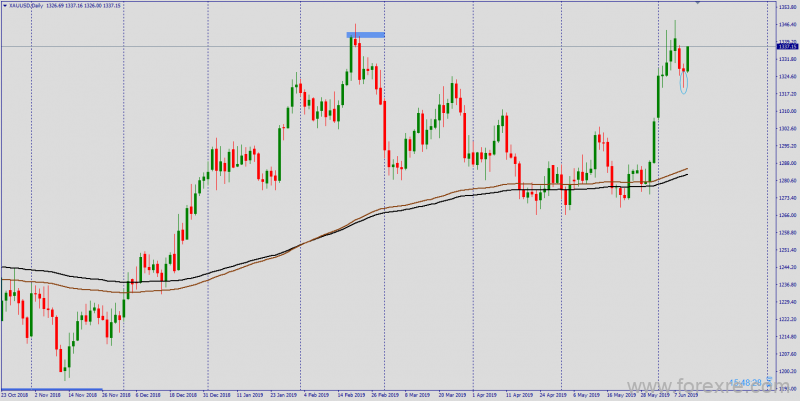Viewport: 800px width, 401px height.
Task: Click the 7 Jun 2019 date label
Action: (685, 395)
